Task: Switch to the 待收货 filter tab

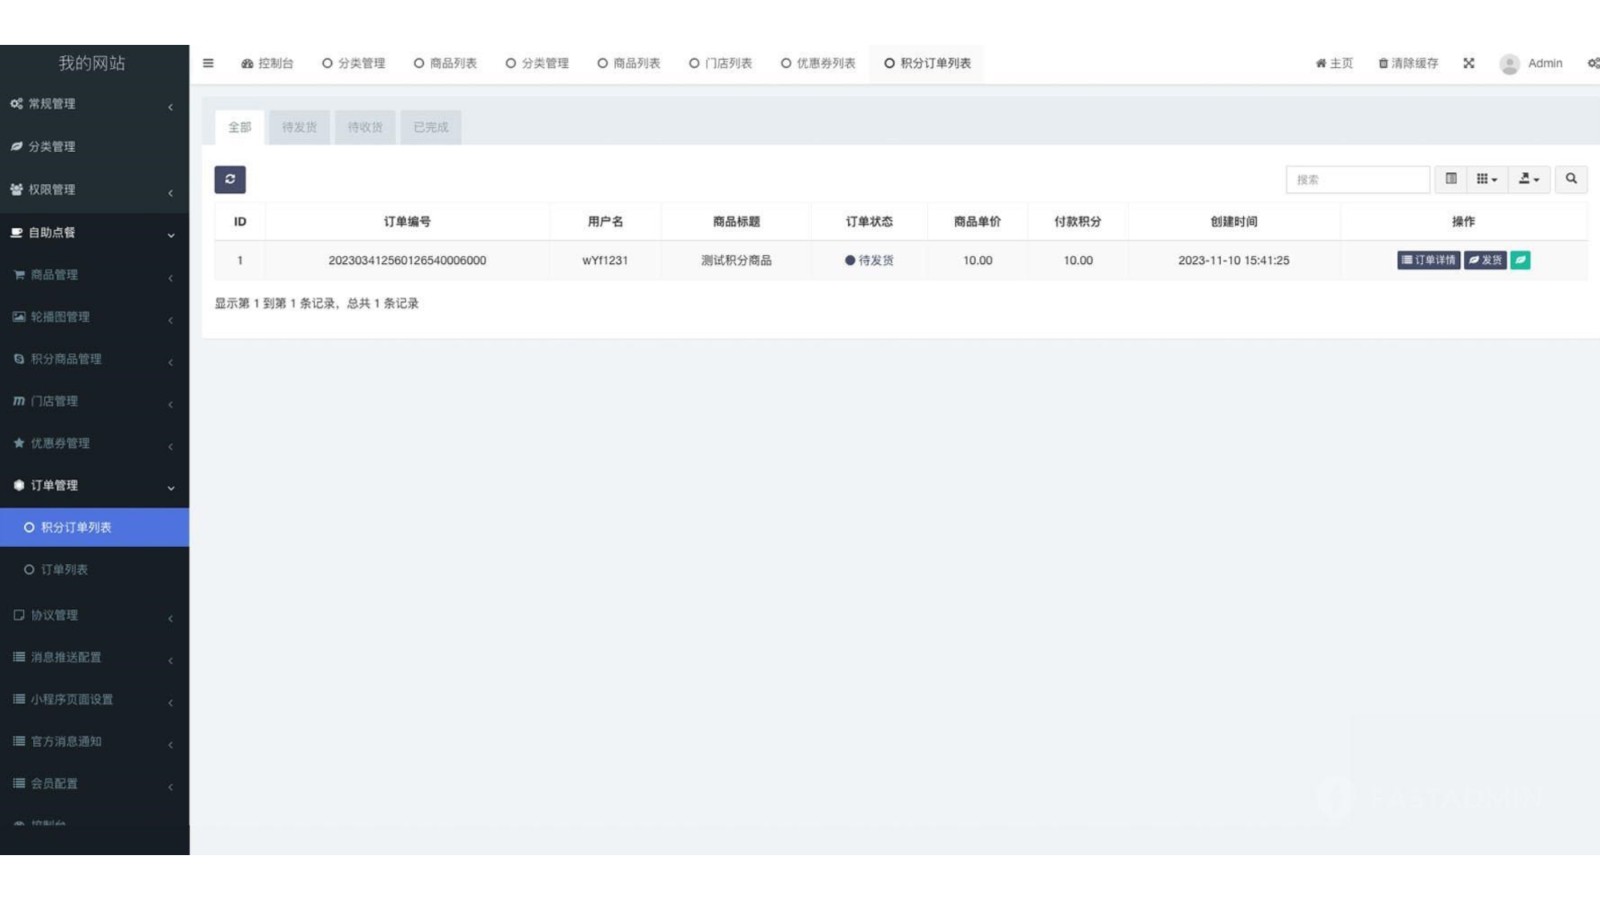Action: coord(365,127)
